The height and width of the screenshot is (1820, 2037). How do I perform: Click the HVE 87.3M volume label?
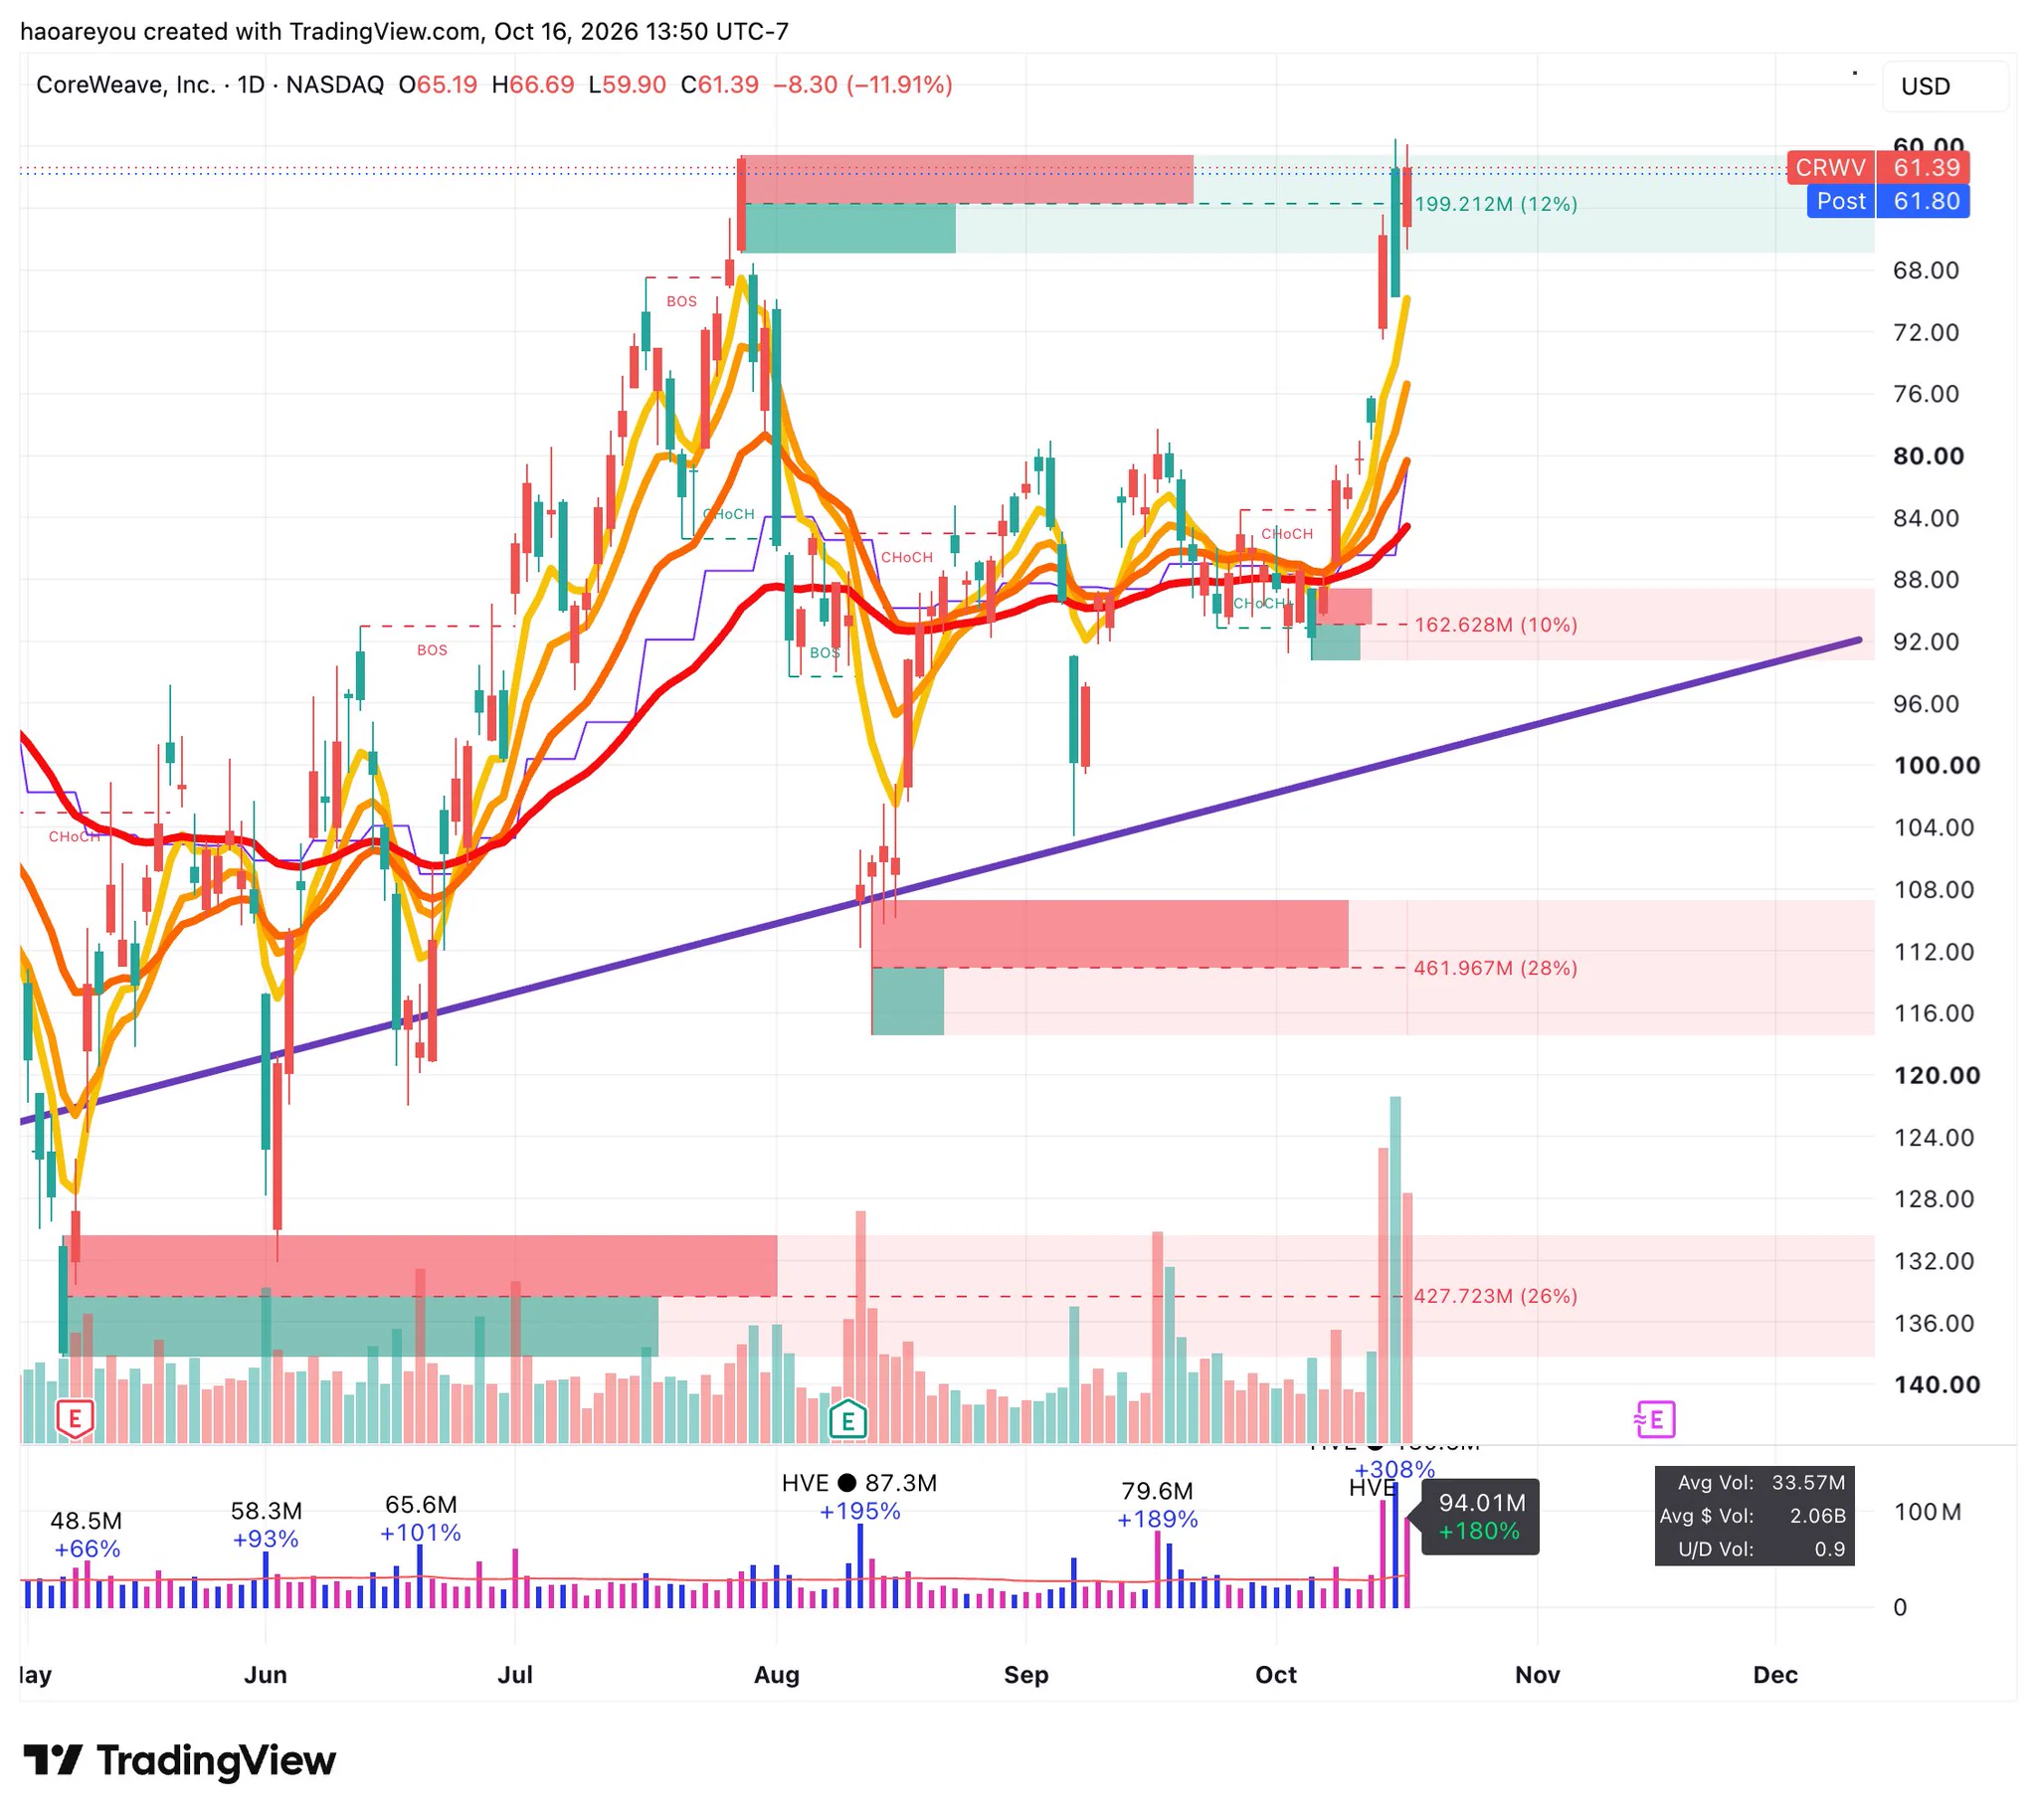coord(859,1482)
